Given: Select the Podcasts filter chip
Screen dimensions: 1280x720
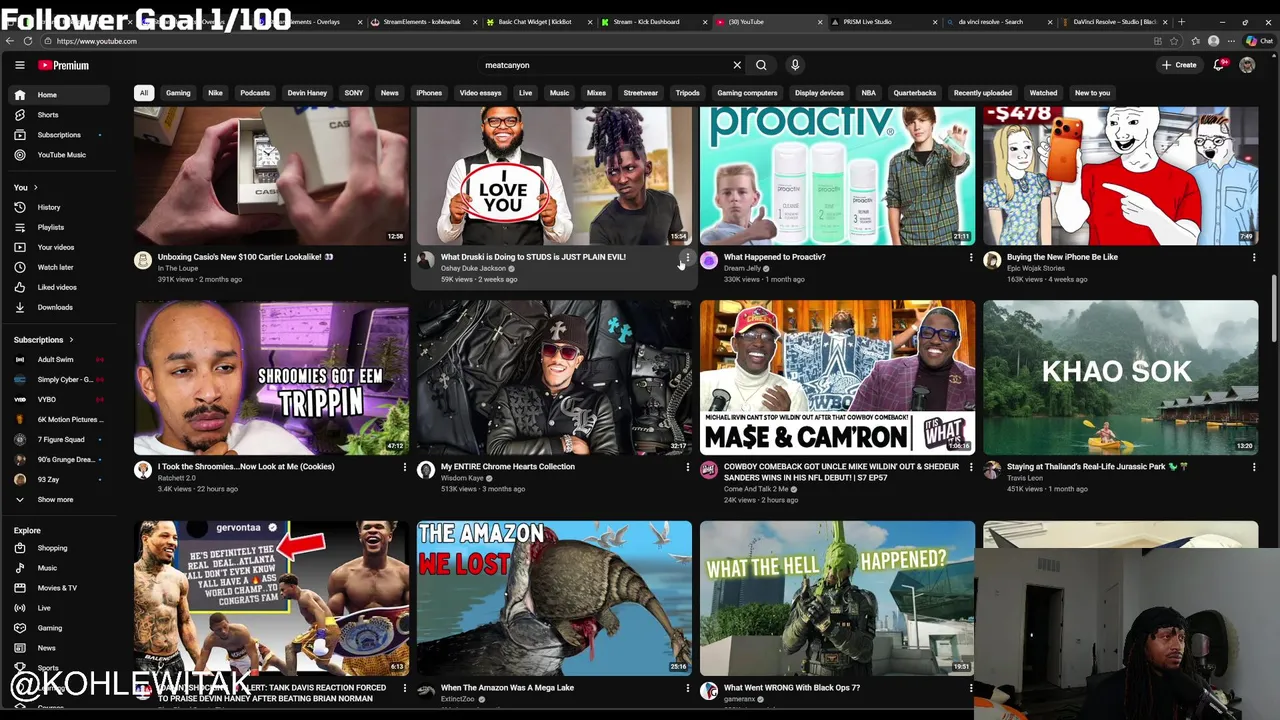Looking at the screenshot, I should click(255, 93).
